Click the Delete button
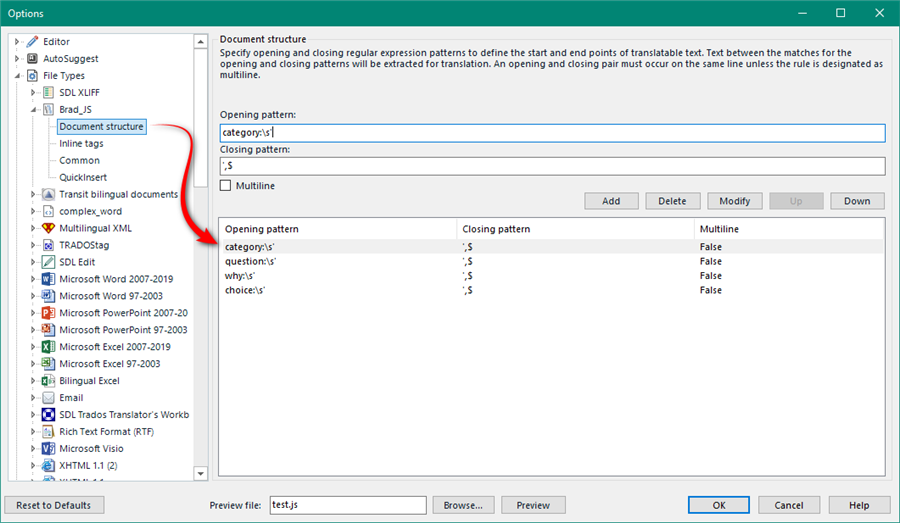 point(673,201)
